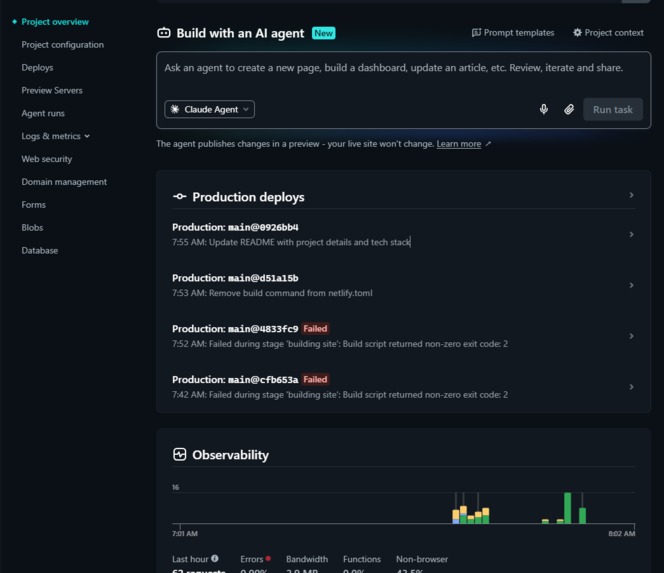Screen dimensions: 664x573
Task: Click the Claude Agent starburst icon
Action: [174, 109]
